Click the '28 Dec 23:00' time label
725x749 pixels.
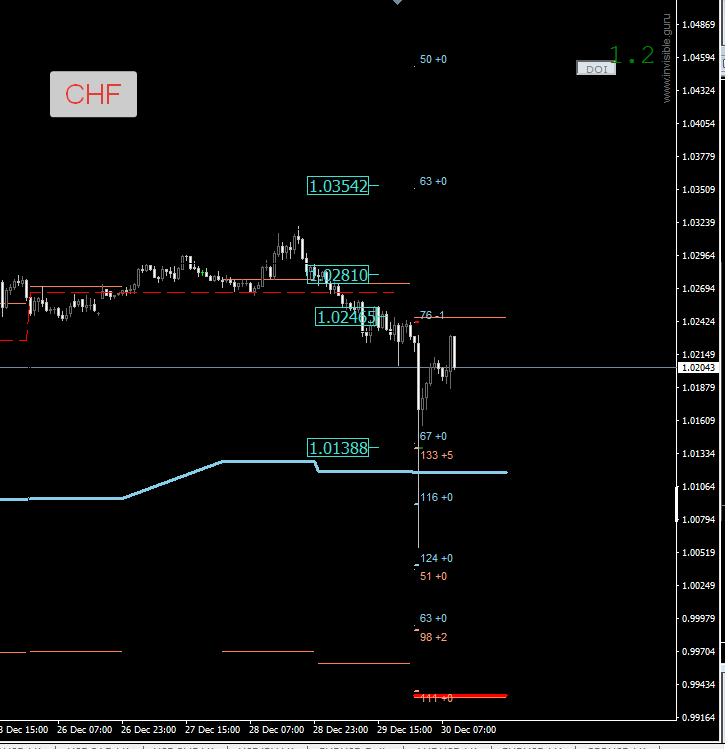tap(341, 730)
